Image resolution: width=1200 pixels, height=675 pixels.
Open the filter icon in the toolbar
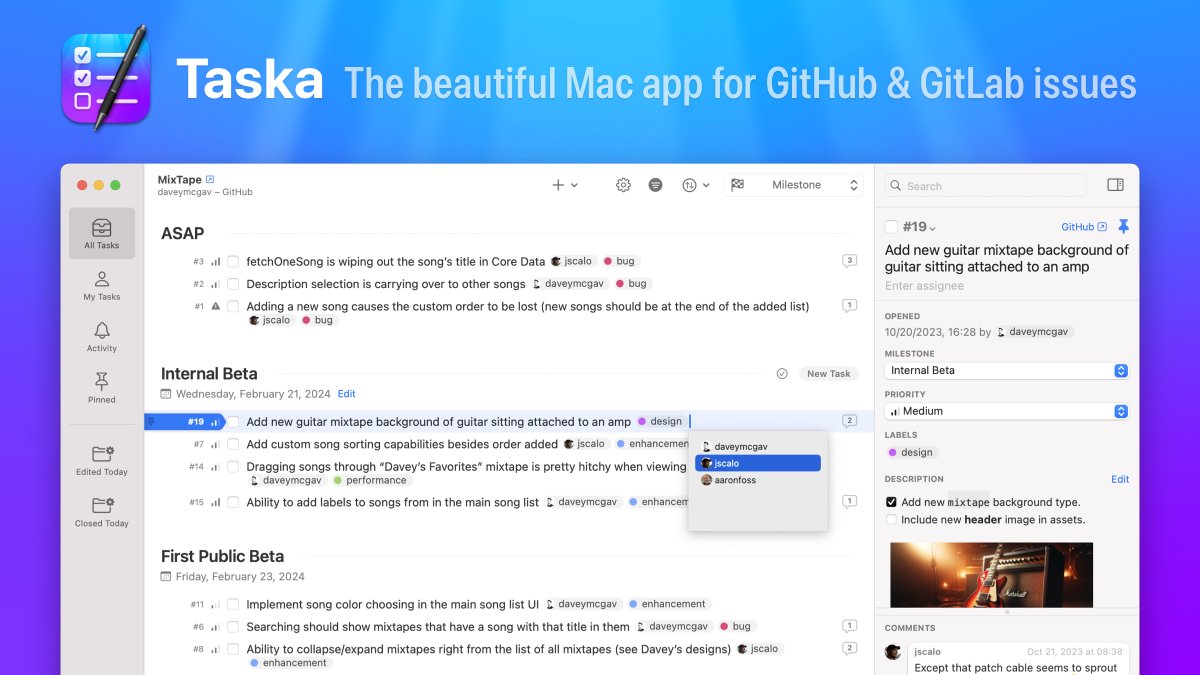pyautogui.click(x=656, y=185)
